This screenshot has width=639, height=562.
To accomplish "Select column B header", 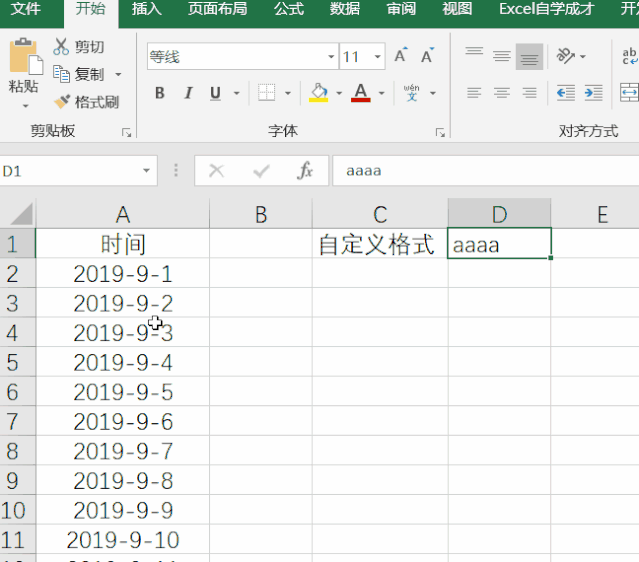I will (261, 214).
